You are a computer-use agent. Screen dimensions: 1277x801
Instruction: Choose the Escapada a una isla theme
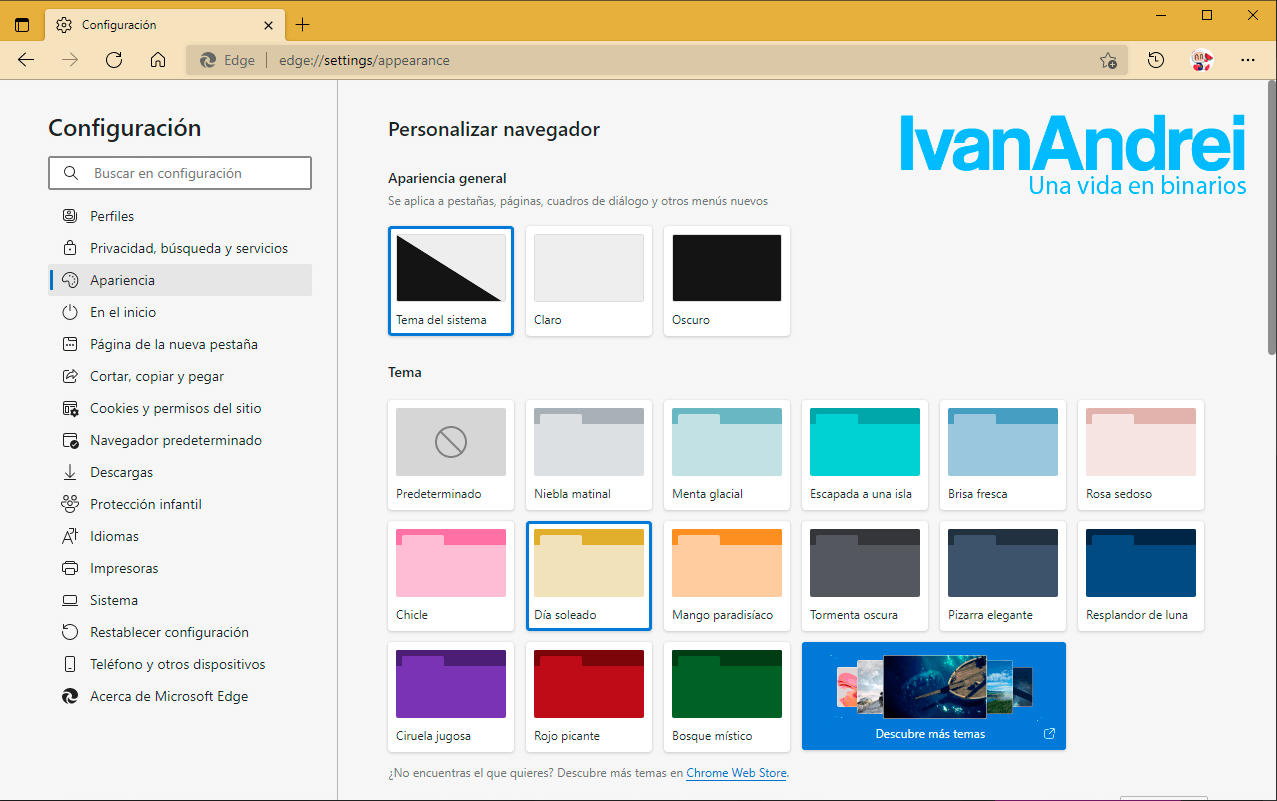tap(865, 455)
